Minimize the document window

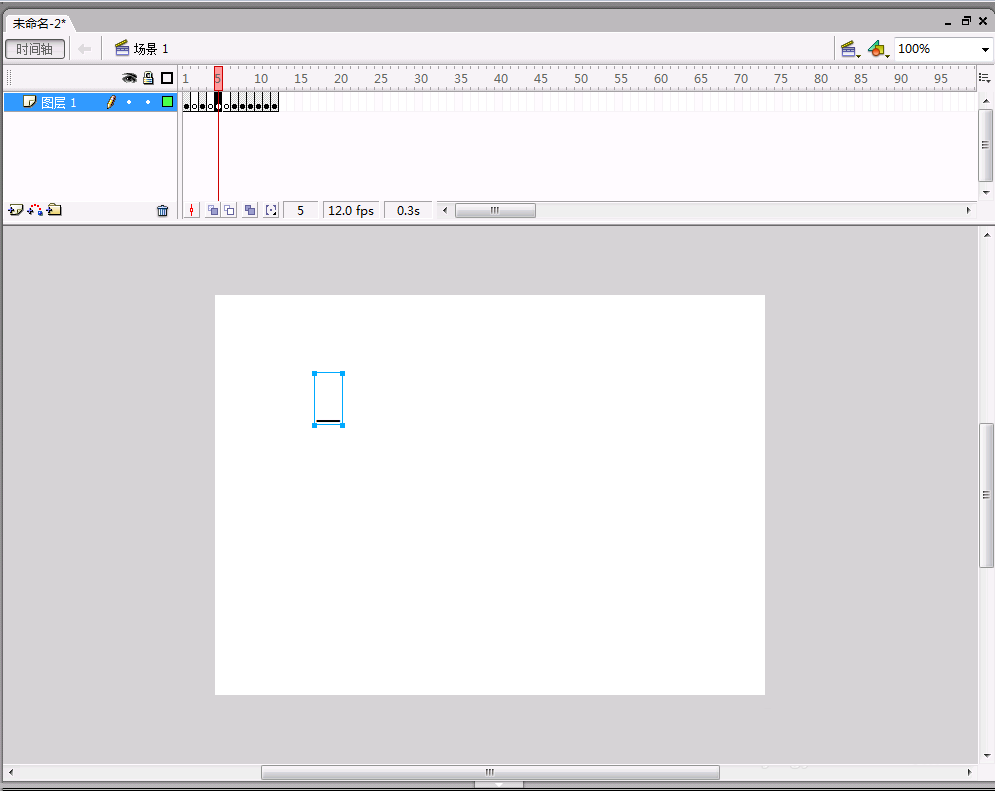[948, 22]
